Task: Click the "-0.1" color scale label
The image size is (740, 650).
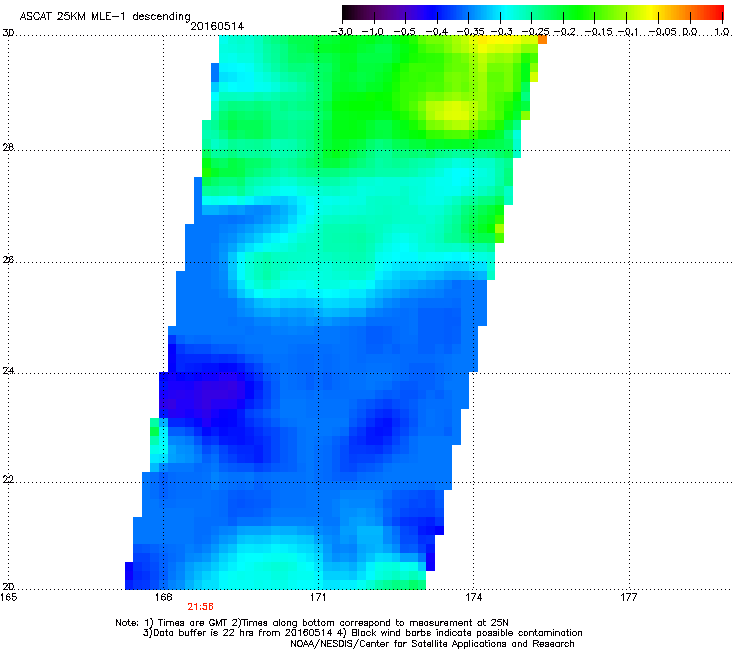Action: [x=628, y=32]
